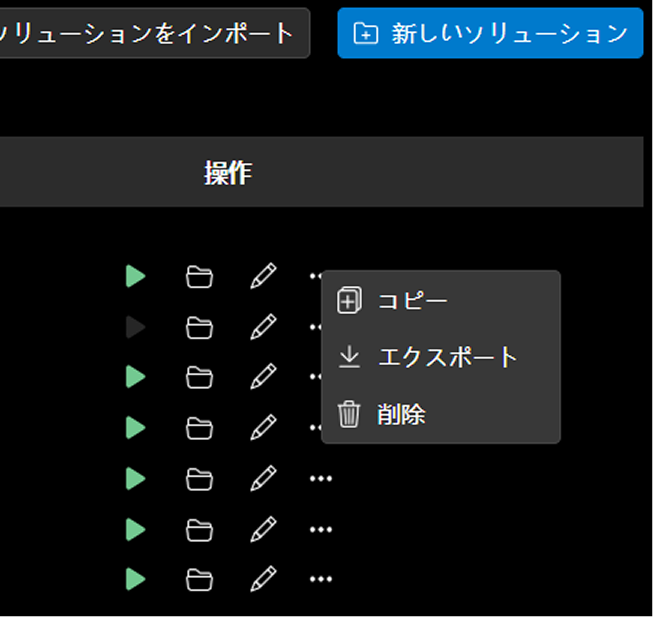Start the third row's solution with play icon
The height and width of the screenshot is (617, 653).
coord(136,377)
